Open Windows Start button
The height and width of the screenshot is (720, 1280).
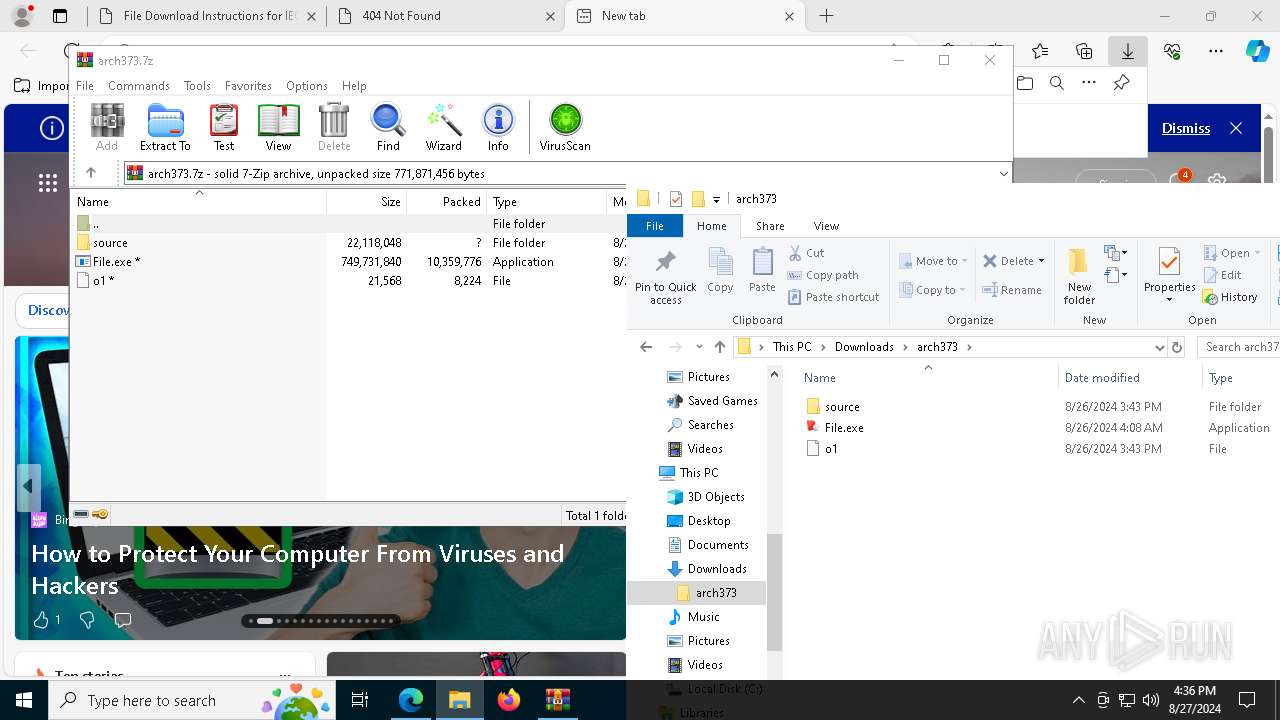[x=24, y=700]
